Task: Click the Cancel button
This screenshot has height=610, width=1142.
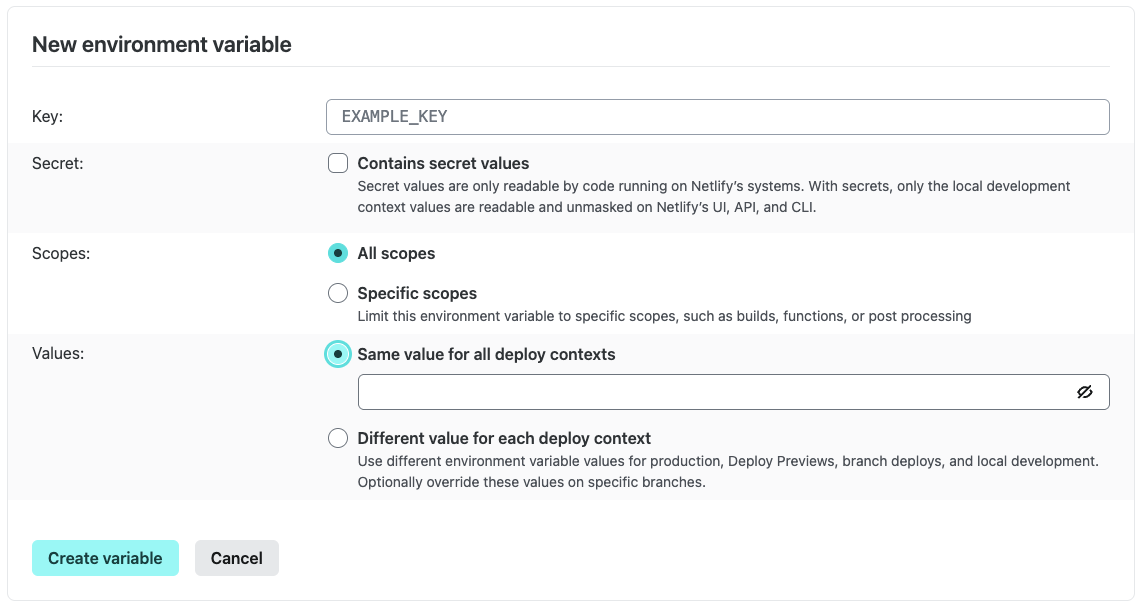Action: (237, 558)
